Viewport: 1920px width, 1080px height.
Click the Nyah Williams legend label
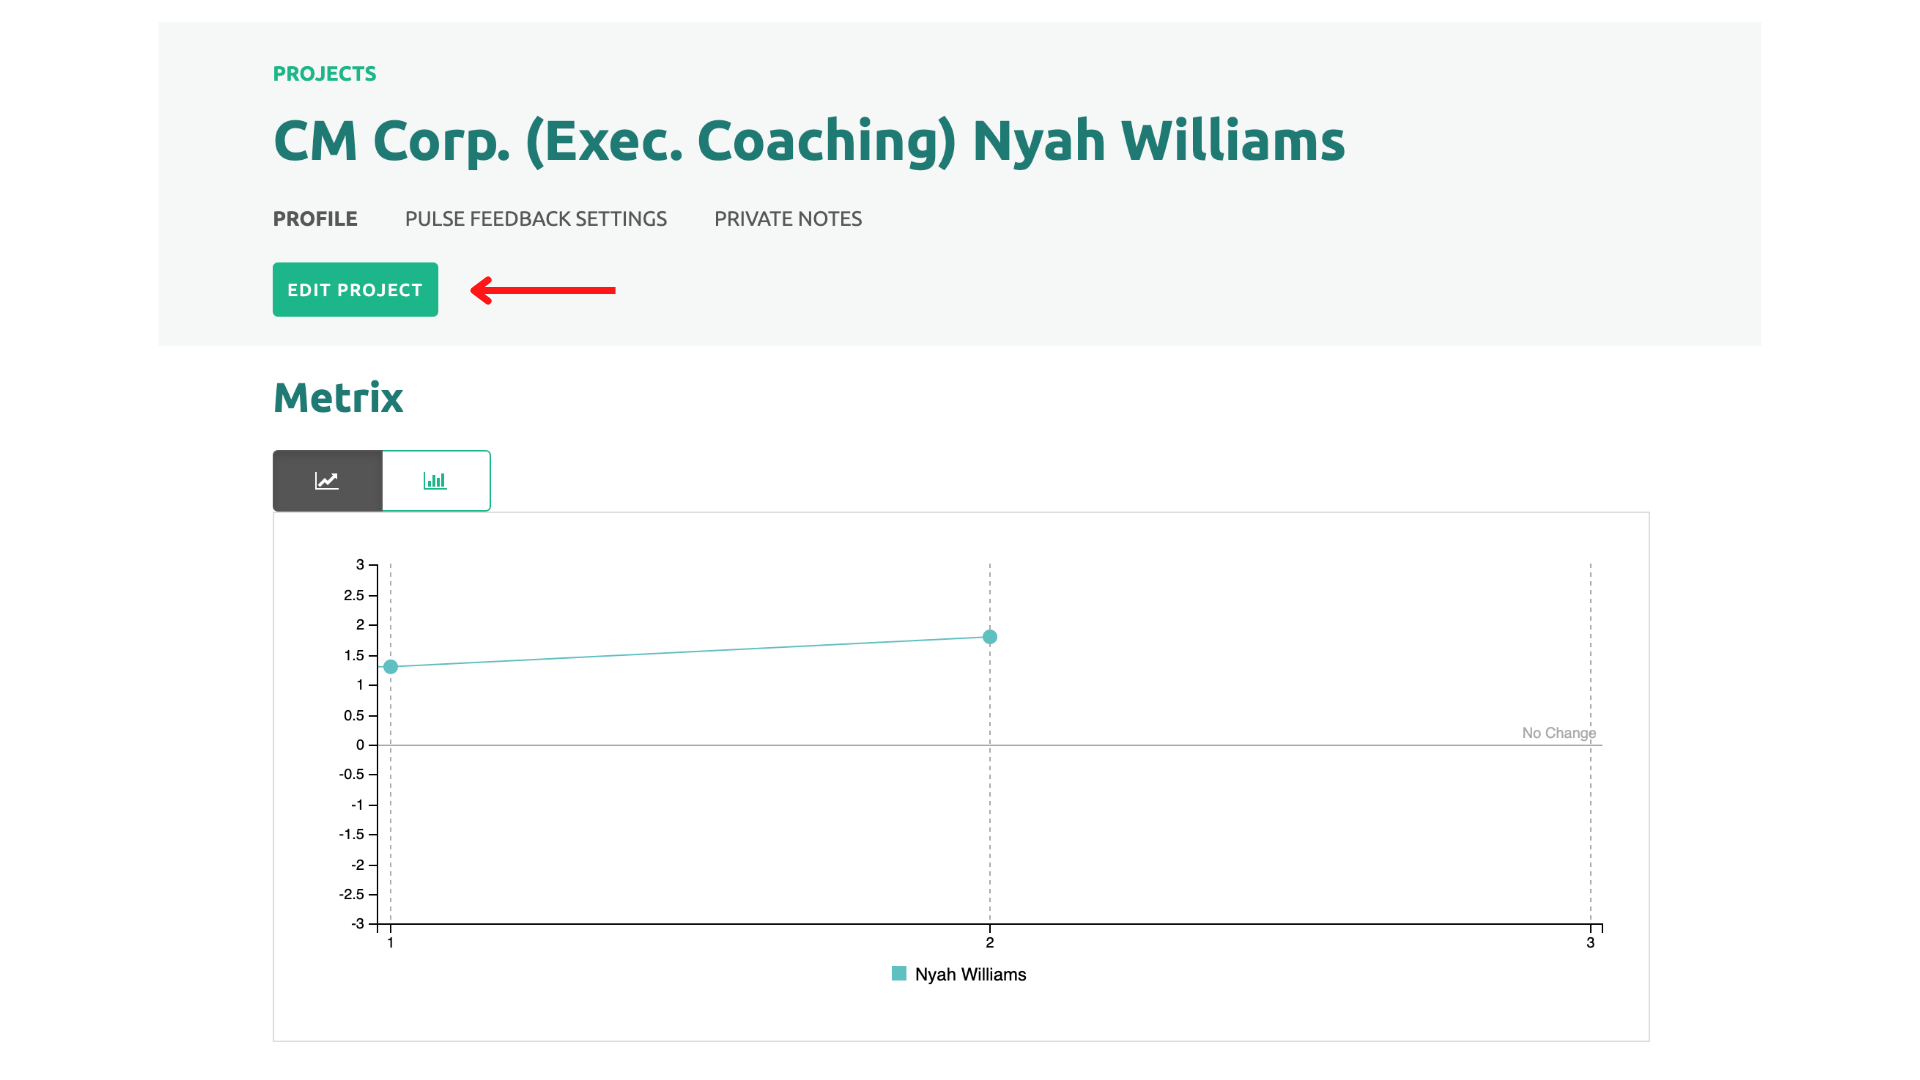(x=970, y=975)
